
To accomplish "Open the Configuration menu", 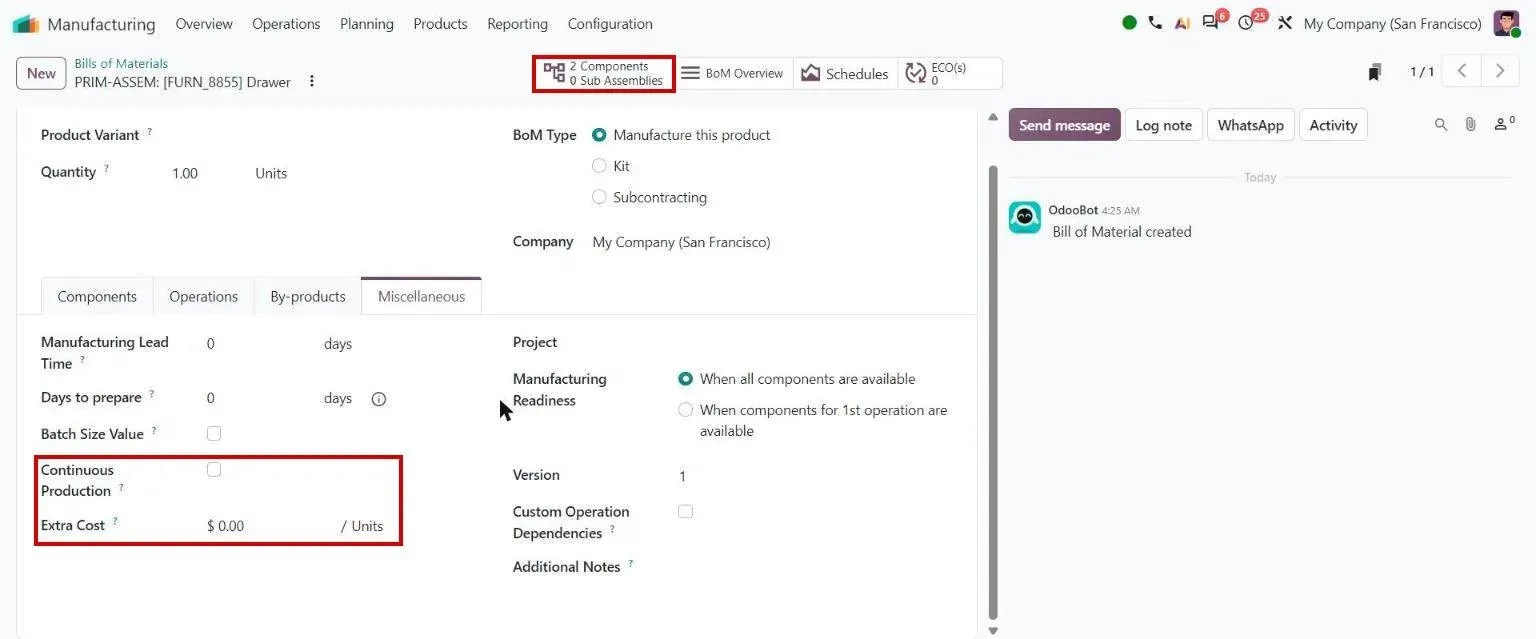I will tap(610, 24).
